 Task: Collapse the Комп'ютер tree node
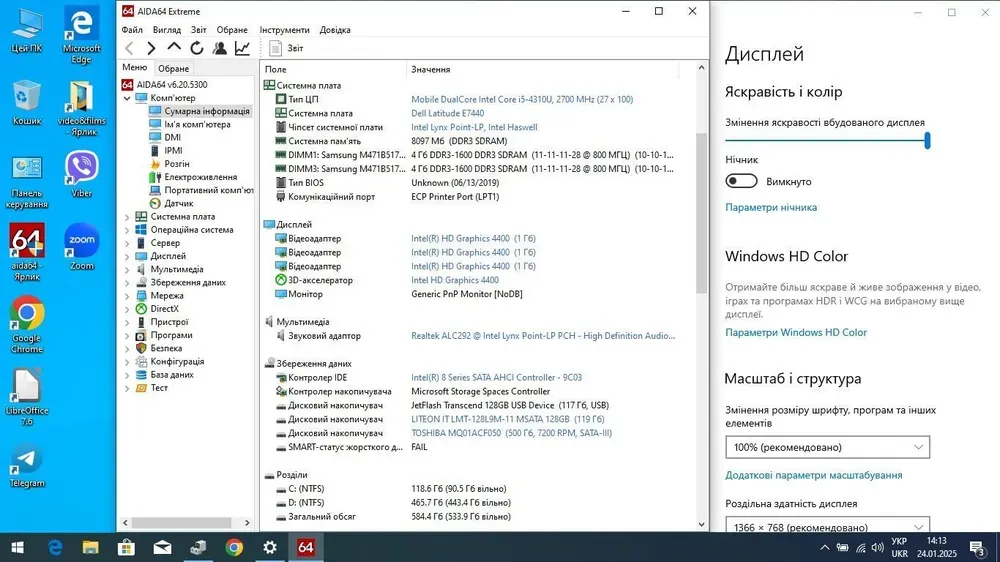[127, 98]
